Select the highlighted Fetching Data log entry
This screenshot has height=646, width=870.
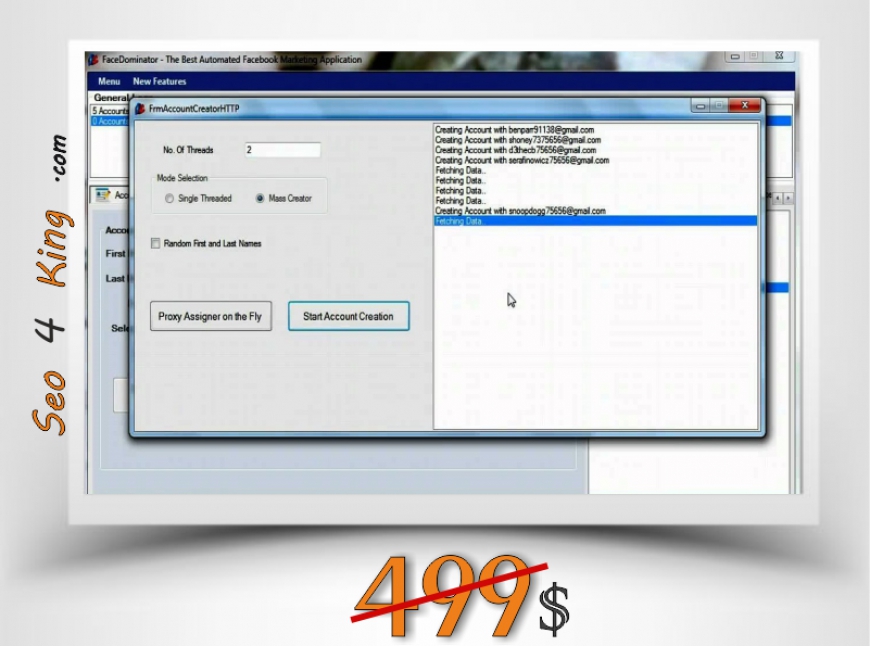coord(595,221)
